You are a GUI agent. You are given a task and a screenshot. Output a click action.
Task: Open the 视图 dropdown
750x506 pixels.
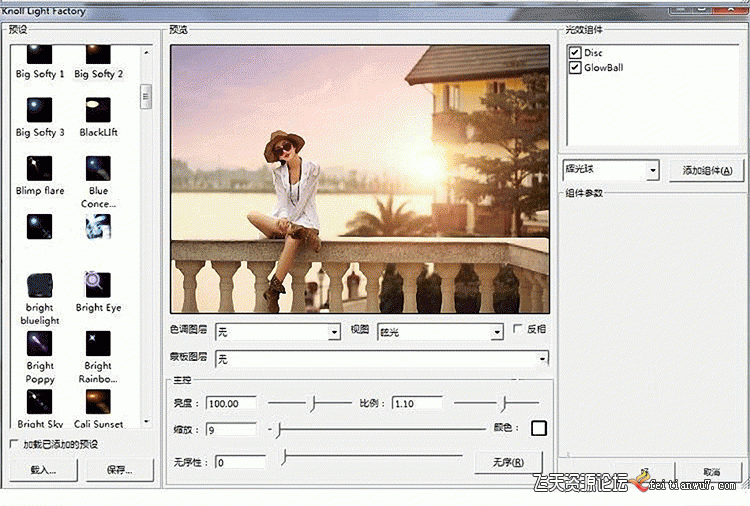(x=497, y=332)
